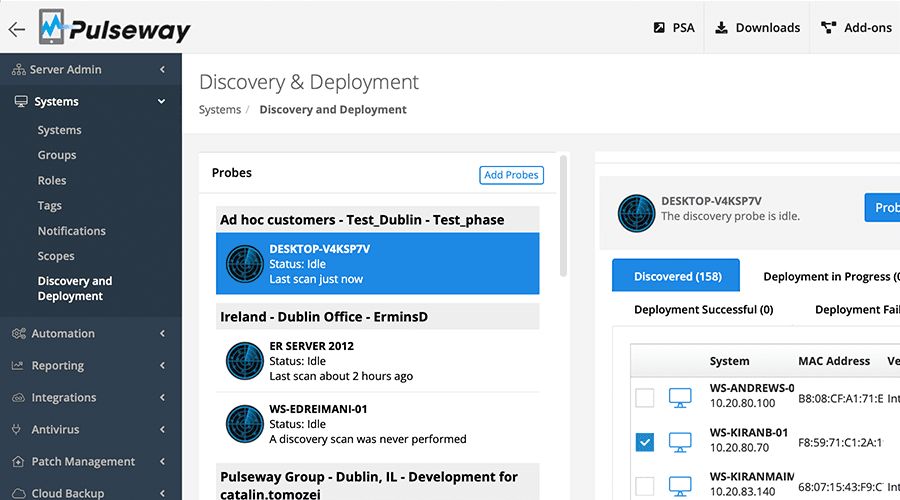Image resolution: width=900 pixels, height=500 pixels.
Task: Open the Discovered (158) tab
Action: (676, 276)
